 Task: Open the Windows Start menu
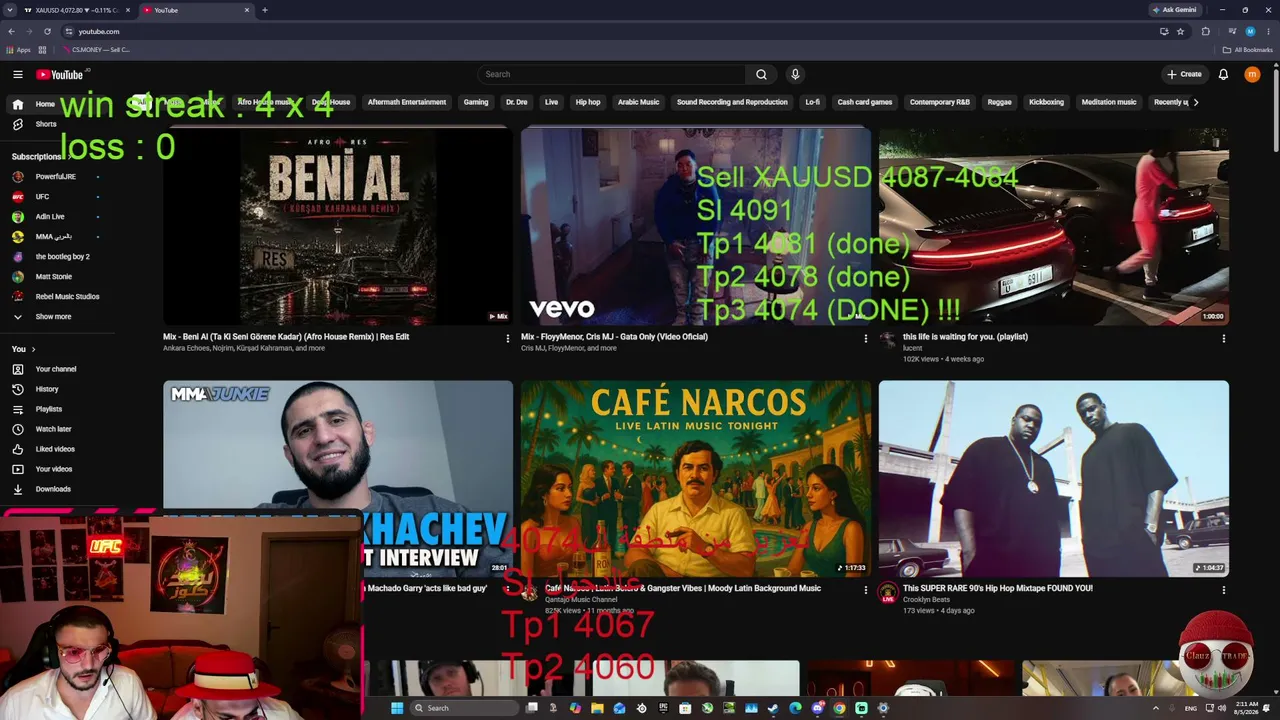397,708
